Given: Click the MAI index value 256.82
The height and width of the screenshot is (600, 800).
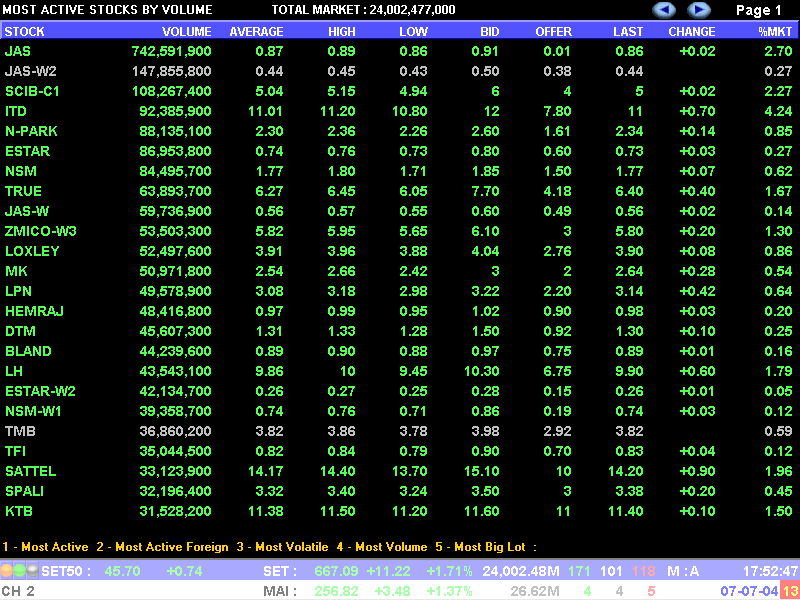Looking at the screenshot, I should [336, 591].
